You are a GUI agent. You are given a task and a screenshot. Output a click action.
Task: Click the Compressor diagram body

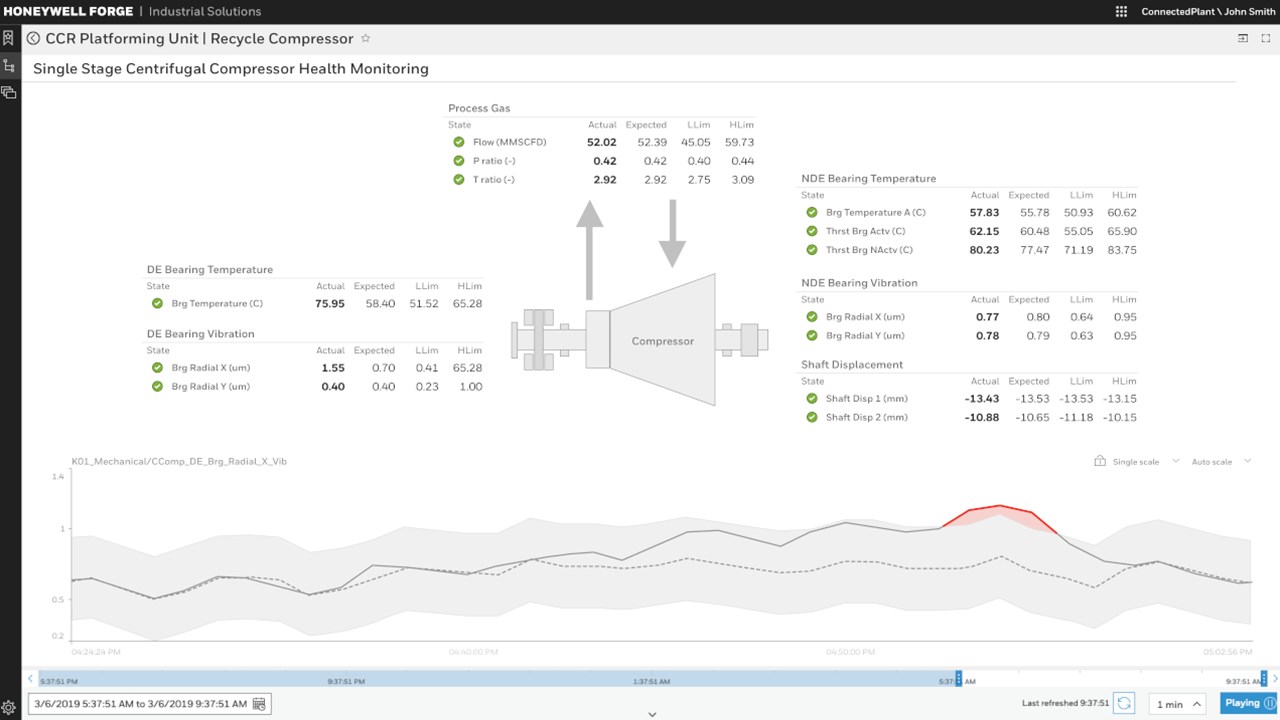pos(662,341)
